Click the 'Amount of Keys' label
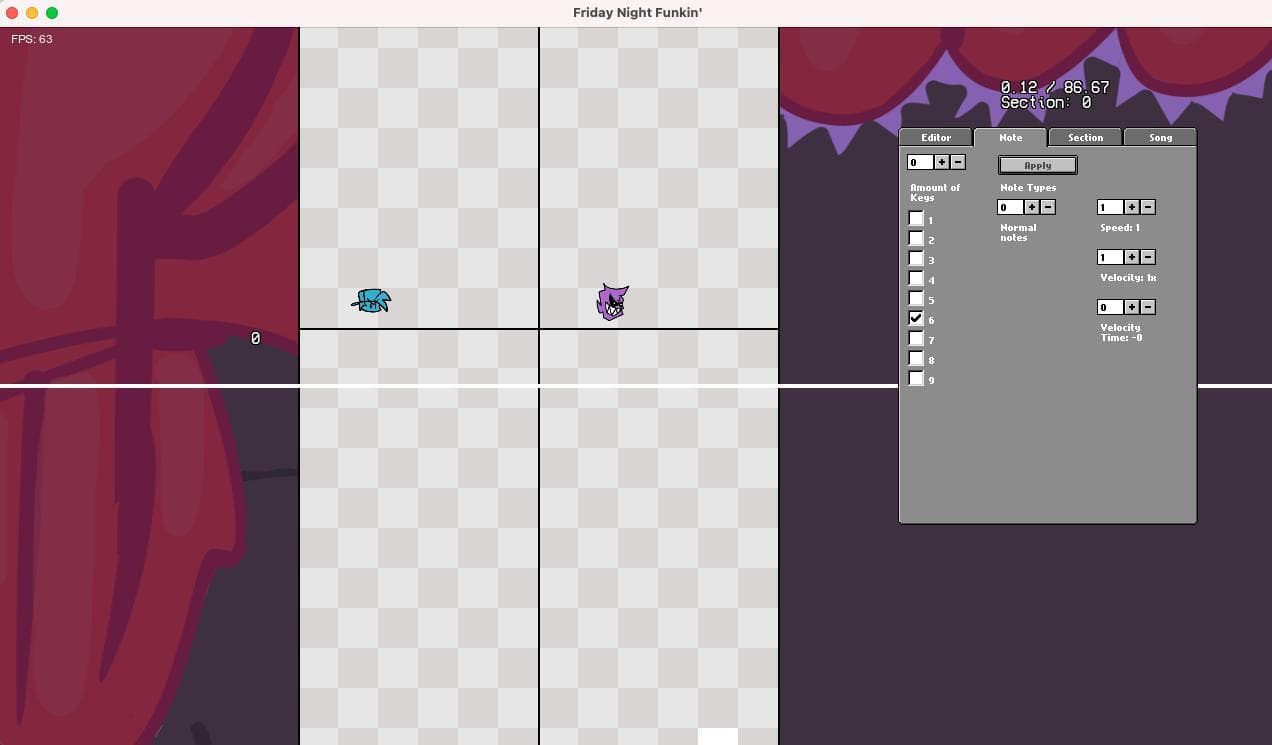1272x745 pixels. point(935,192)
